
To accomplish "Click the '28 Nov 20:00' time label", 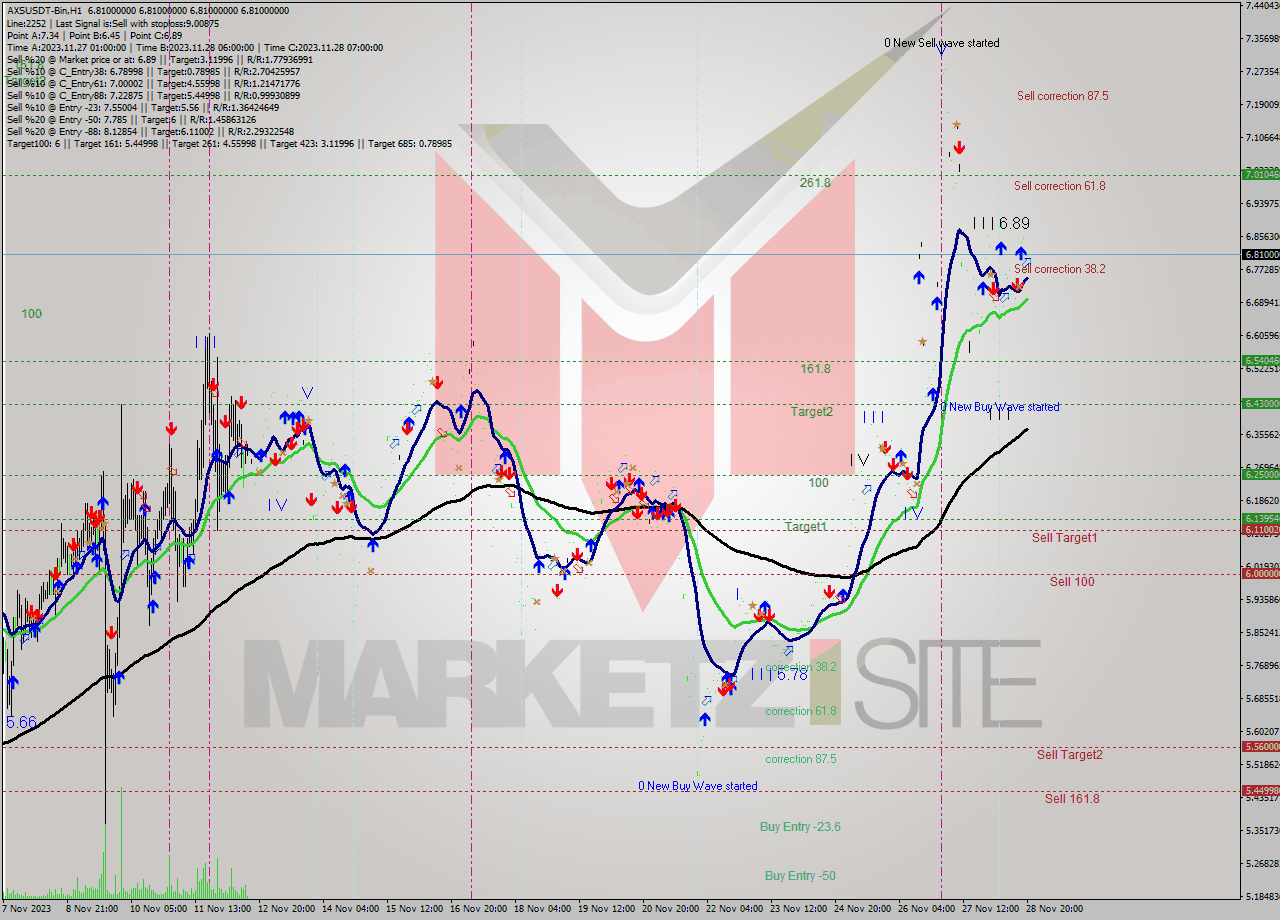I will [x=1054, y=910].
